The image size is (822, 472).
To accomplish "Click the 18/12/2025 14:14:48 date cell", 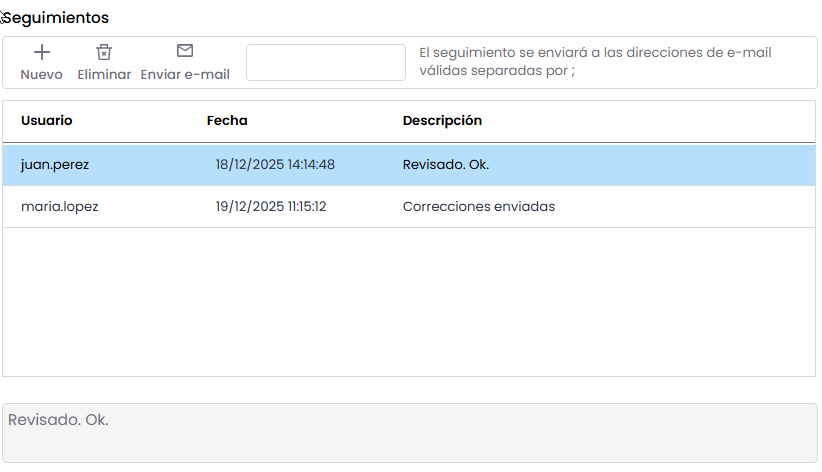I will pos(275,165).
